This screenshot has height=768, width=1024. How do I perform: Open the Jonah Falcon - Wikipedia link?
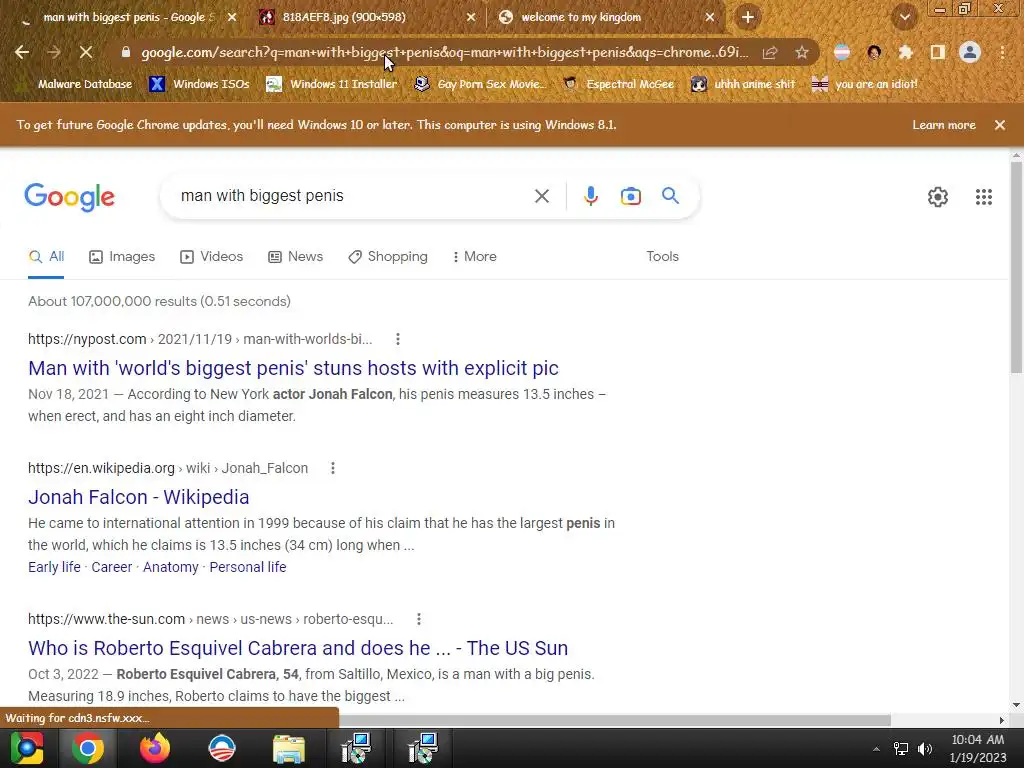click(138, 497)
